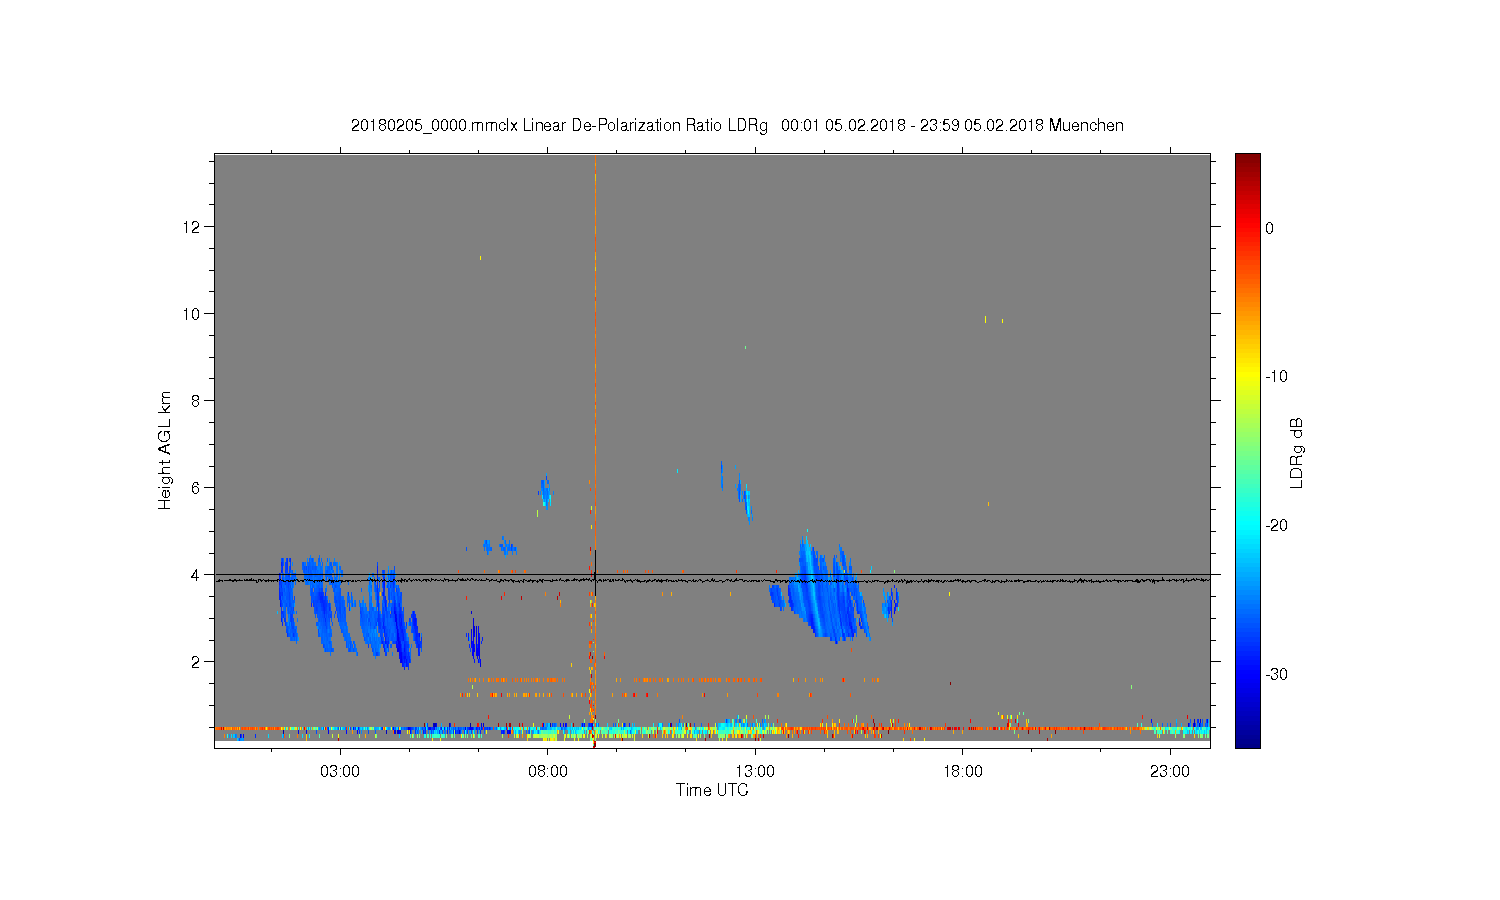Click the LDRg color scale bar
Image resolution: width=1500 pixels, height=900 pixels.
tap(1247, 450)
